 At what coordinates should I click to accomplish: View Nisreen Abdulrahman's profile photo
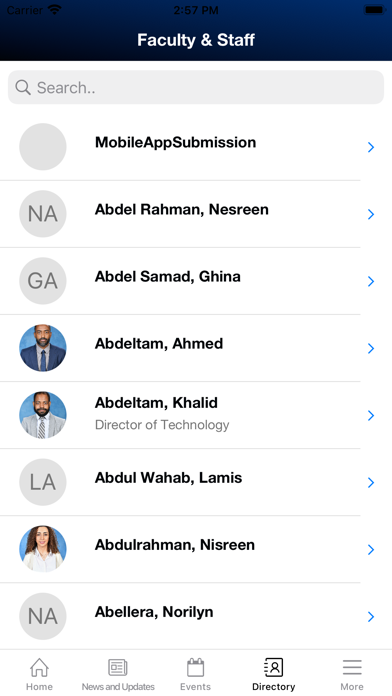[x=43, y=549]
